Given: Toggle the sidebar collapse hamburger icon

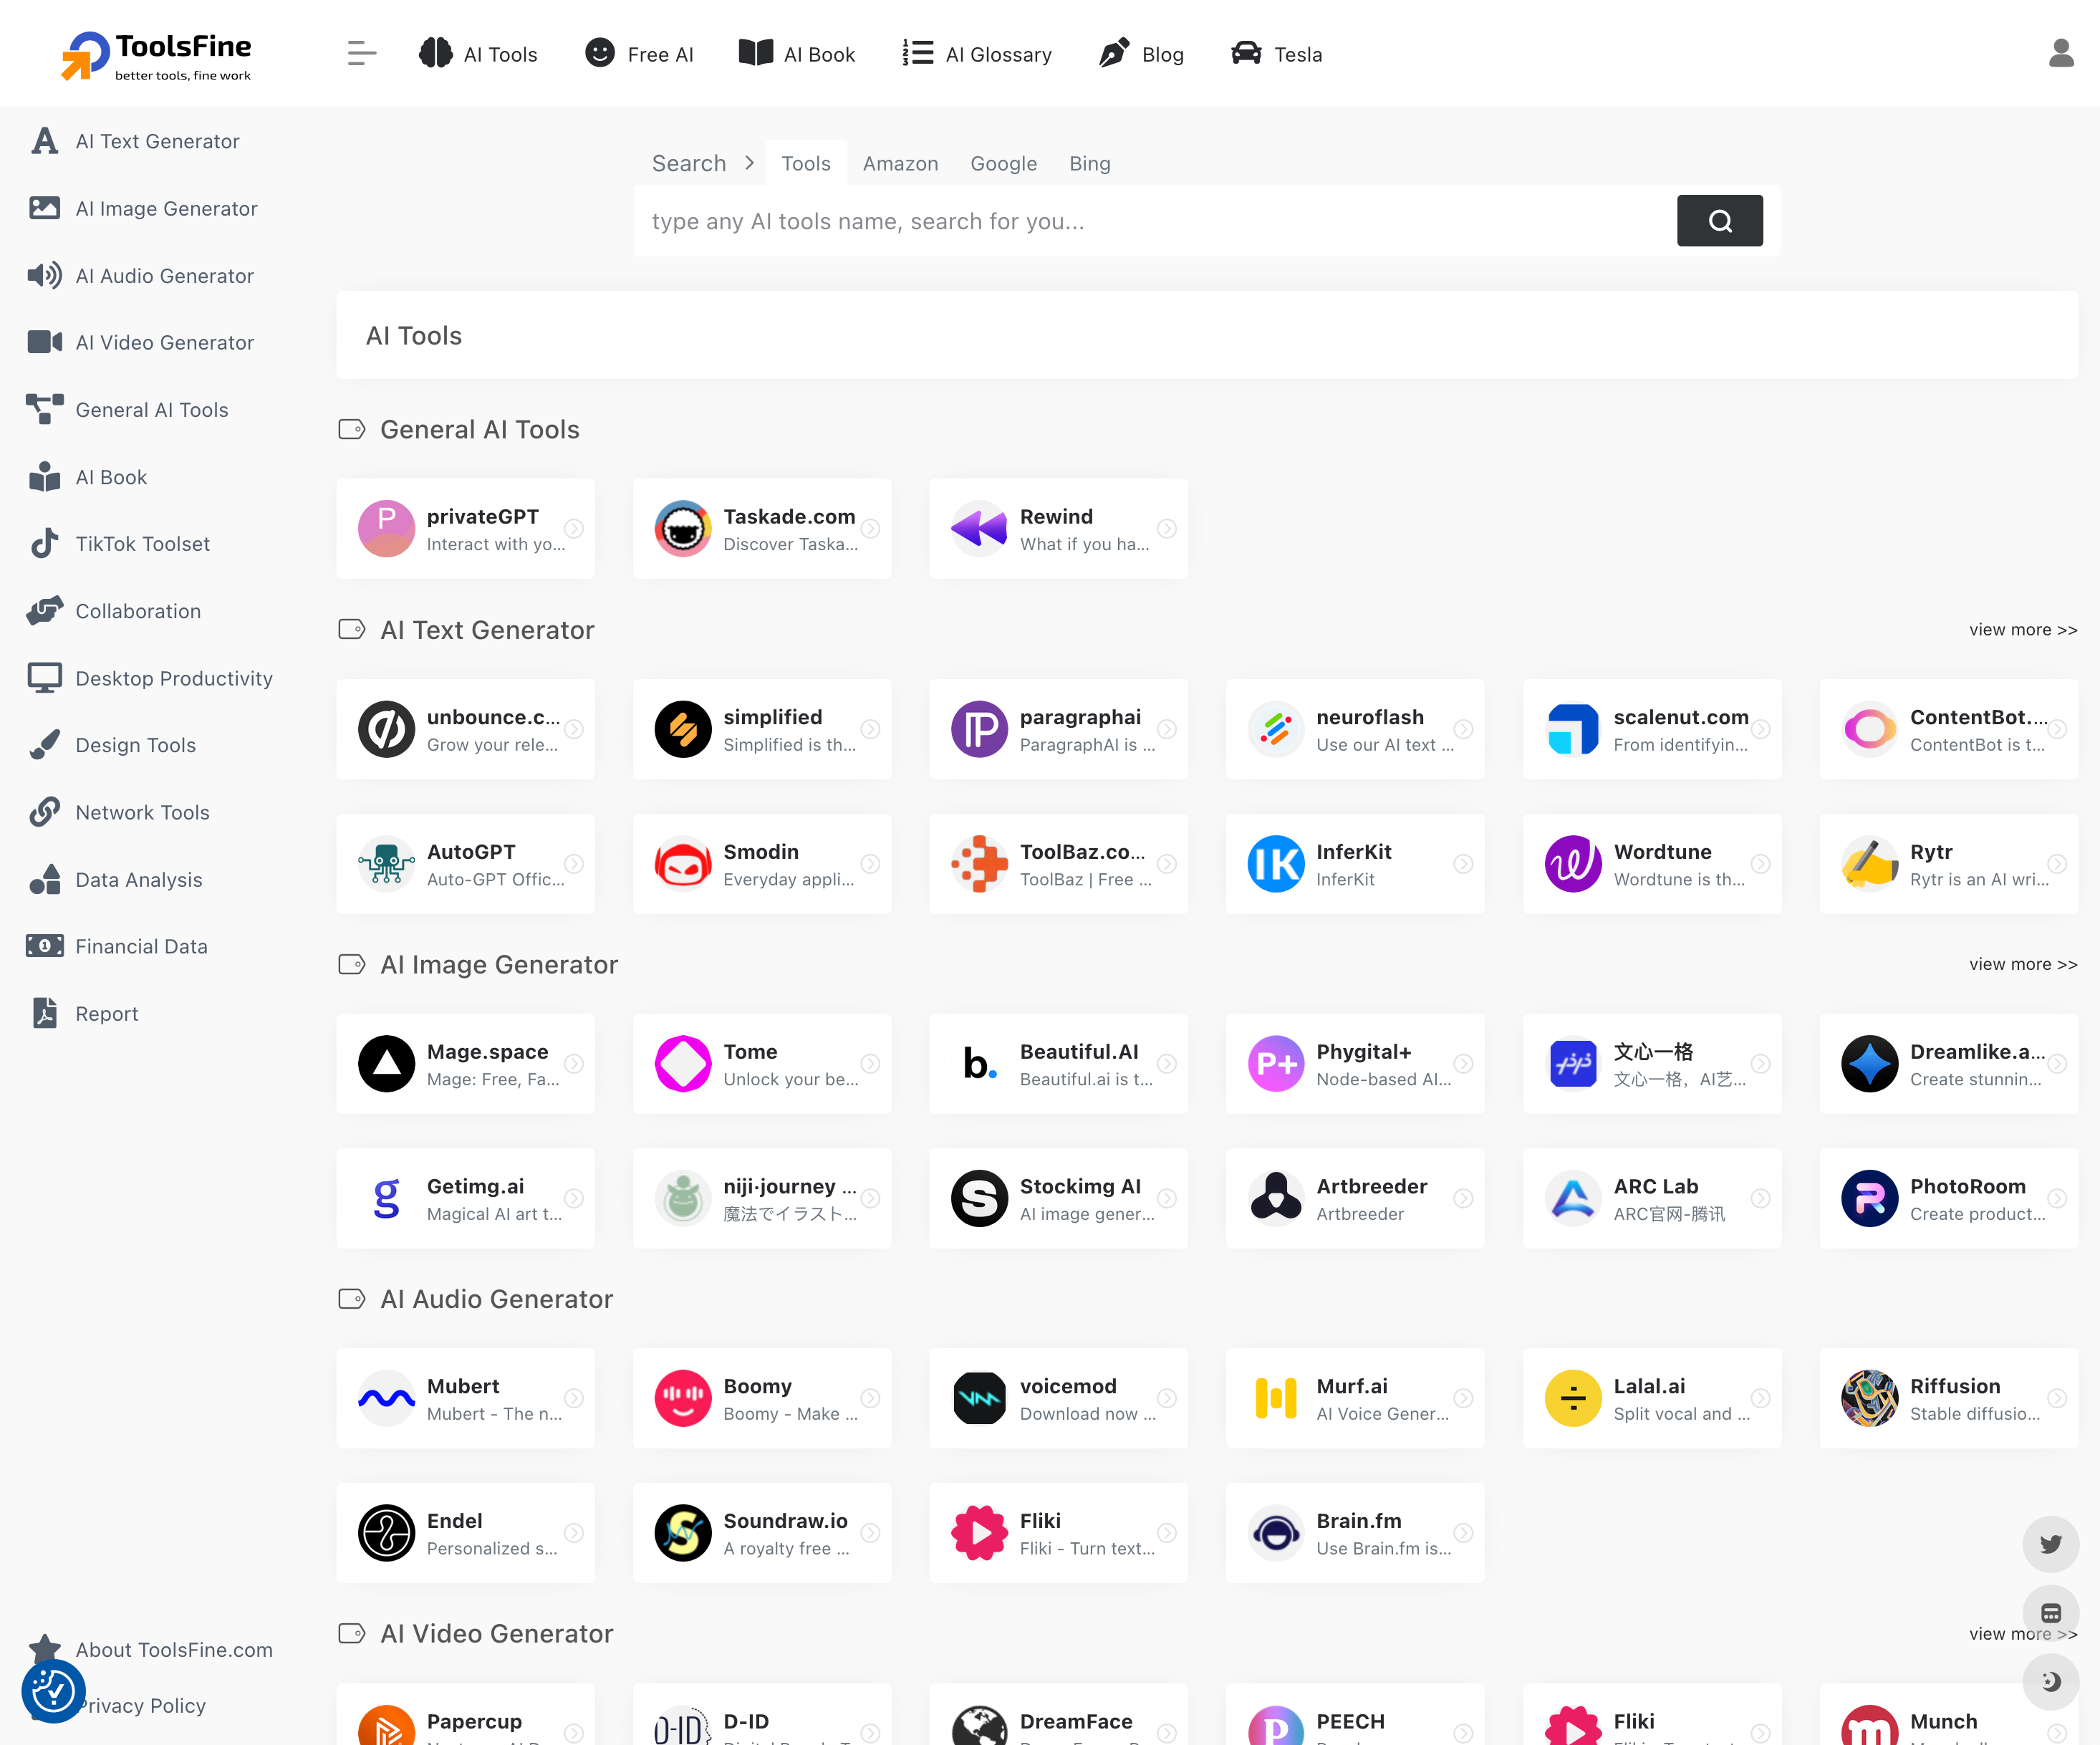Looking at the screenshot, I should pyautogui.click(x=361, y=54).
